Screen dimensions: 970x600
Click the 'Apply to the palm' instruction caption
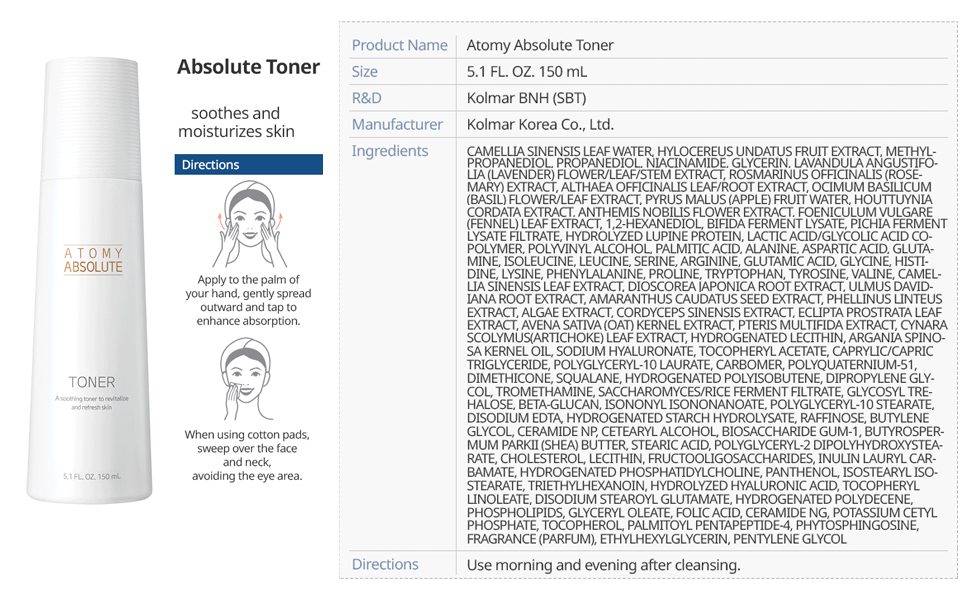[248, 300]
